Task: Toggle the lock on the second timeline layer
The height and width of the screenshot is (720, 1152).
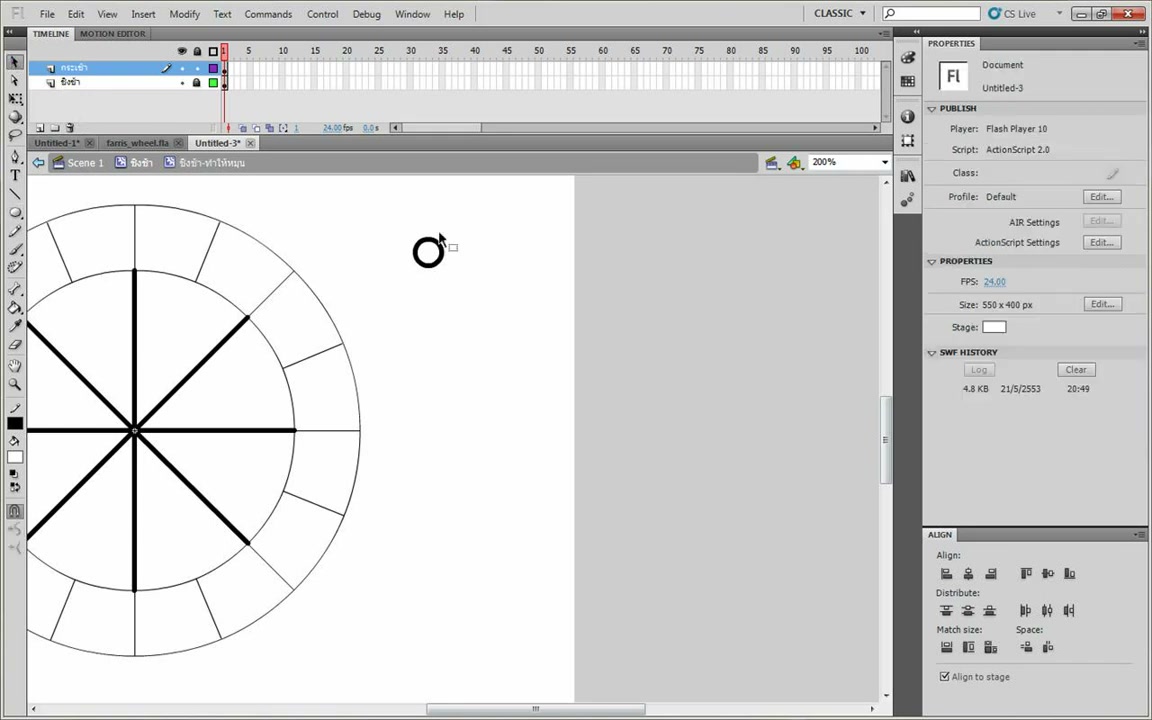Action: point(197,83)
